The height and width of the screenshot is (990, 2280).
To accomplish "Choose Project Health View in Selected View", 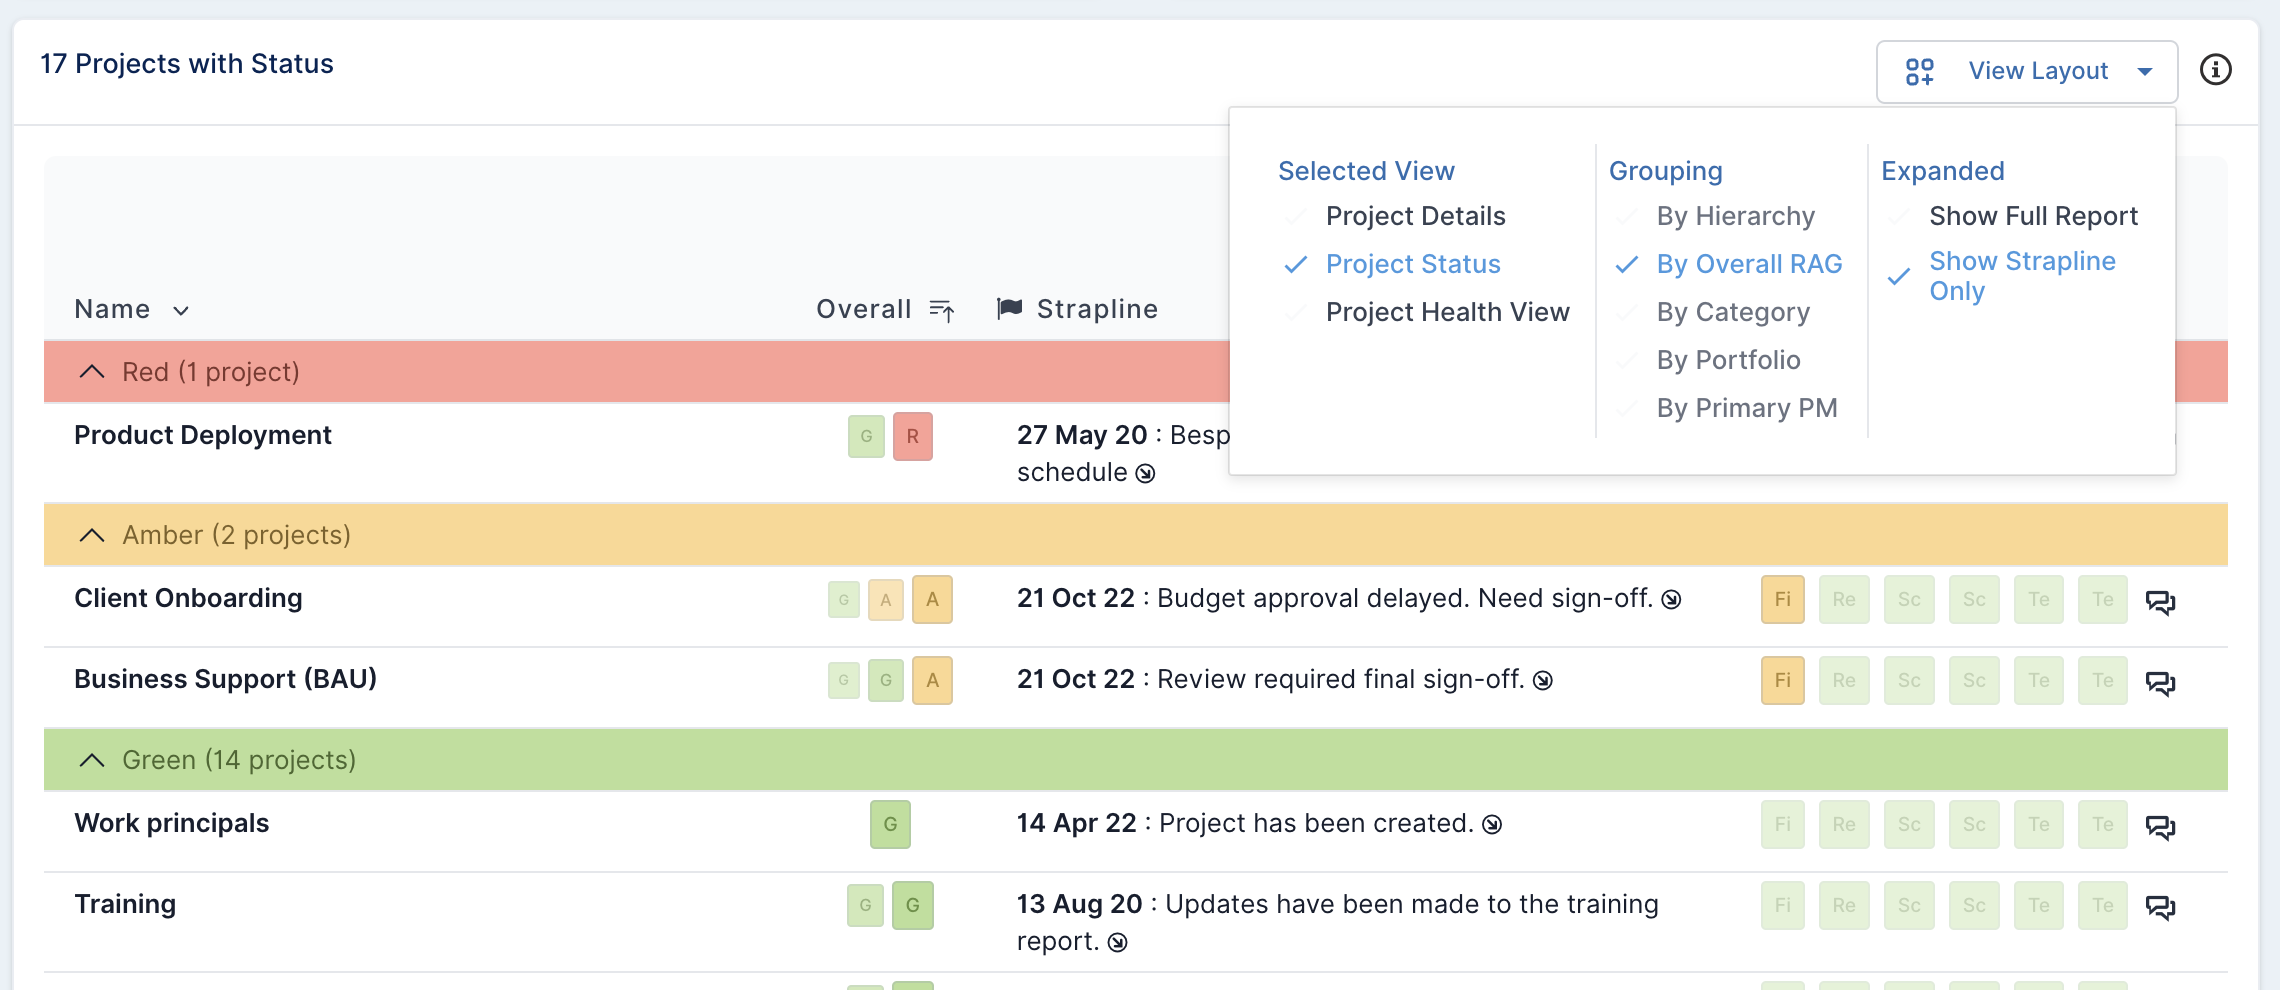I will [1447, 312].
